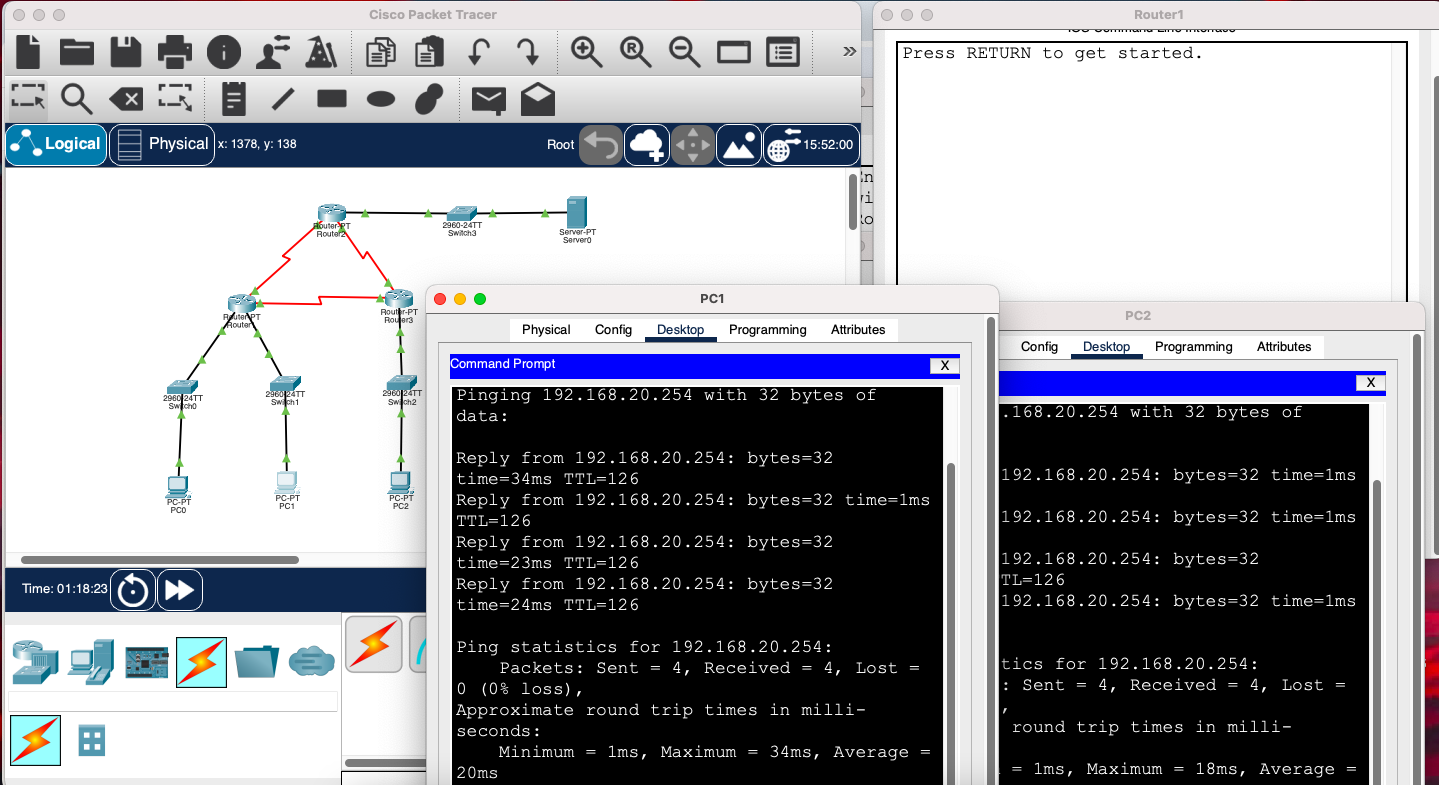The width and height of the screenshot is (1439, 785).
Task: Click the Save file icon
Action: tap(126, 52)
